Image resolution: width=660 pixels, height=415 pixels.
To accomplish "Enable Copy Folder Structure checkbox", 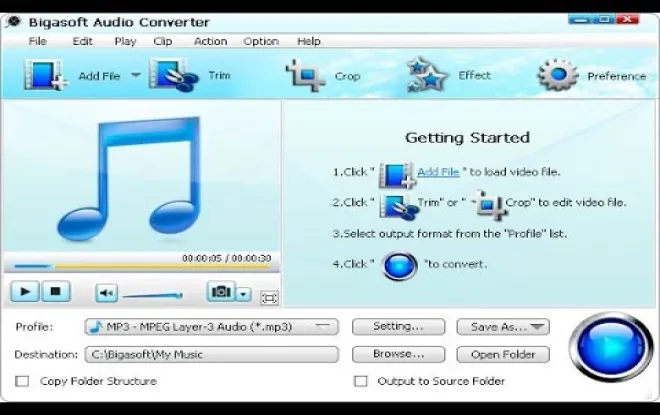I will 22,381.
